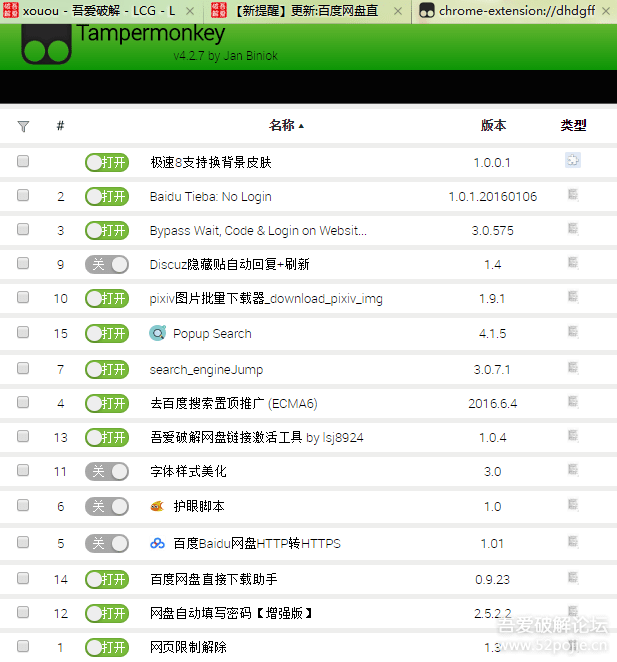Tick the 护眼脚本 row checkbox

(x=23, y=505)
